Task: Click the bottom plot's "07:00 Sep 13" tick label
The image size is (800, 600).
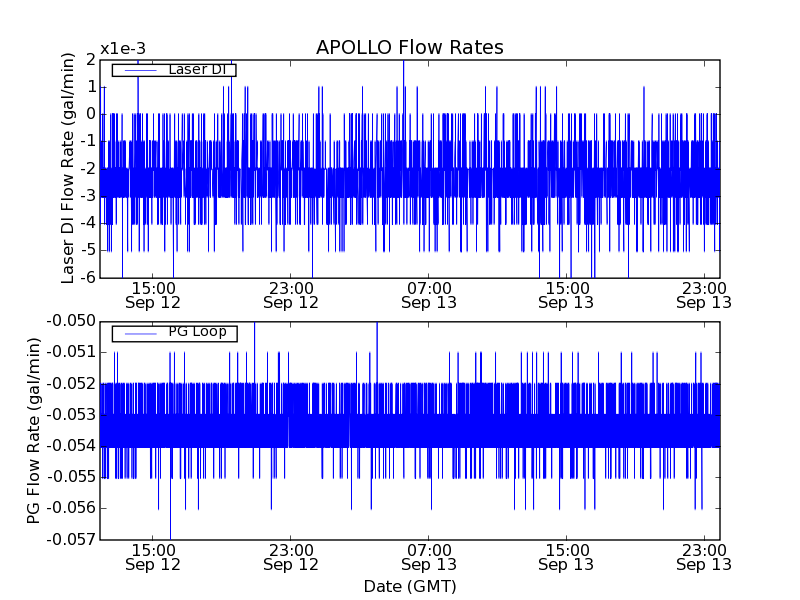Action: (x=429, y=556)
